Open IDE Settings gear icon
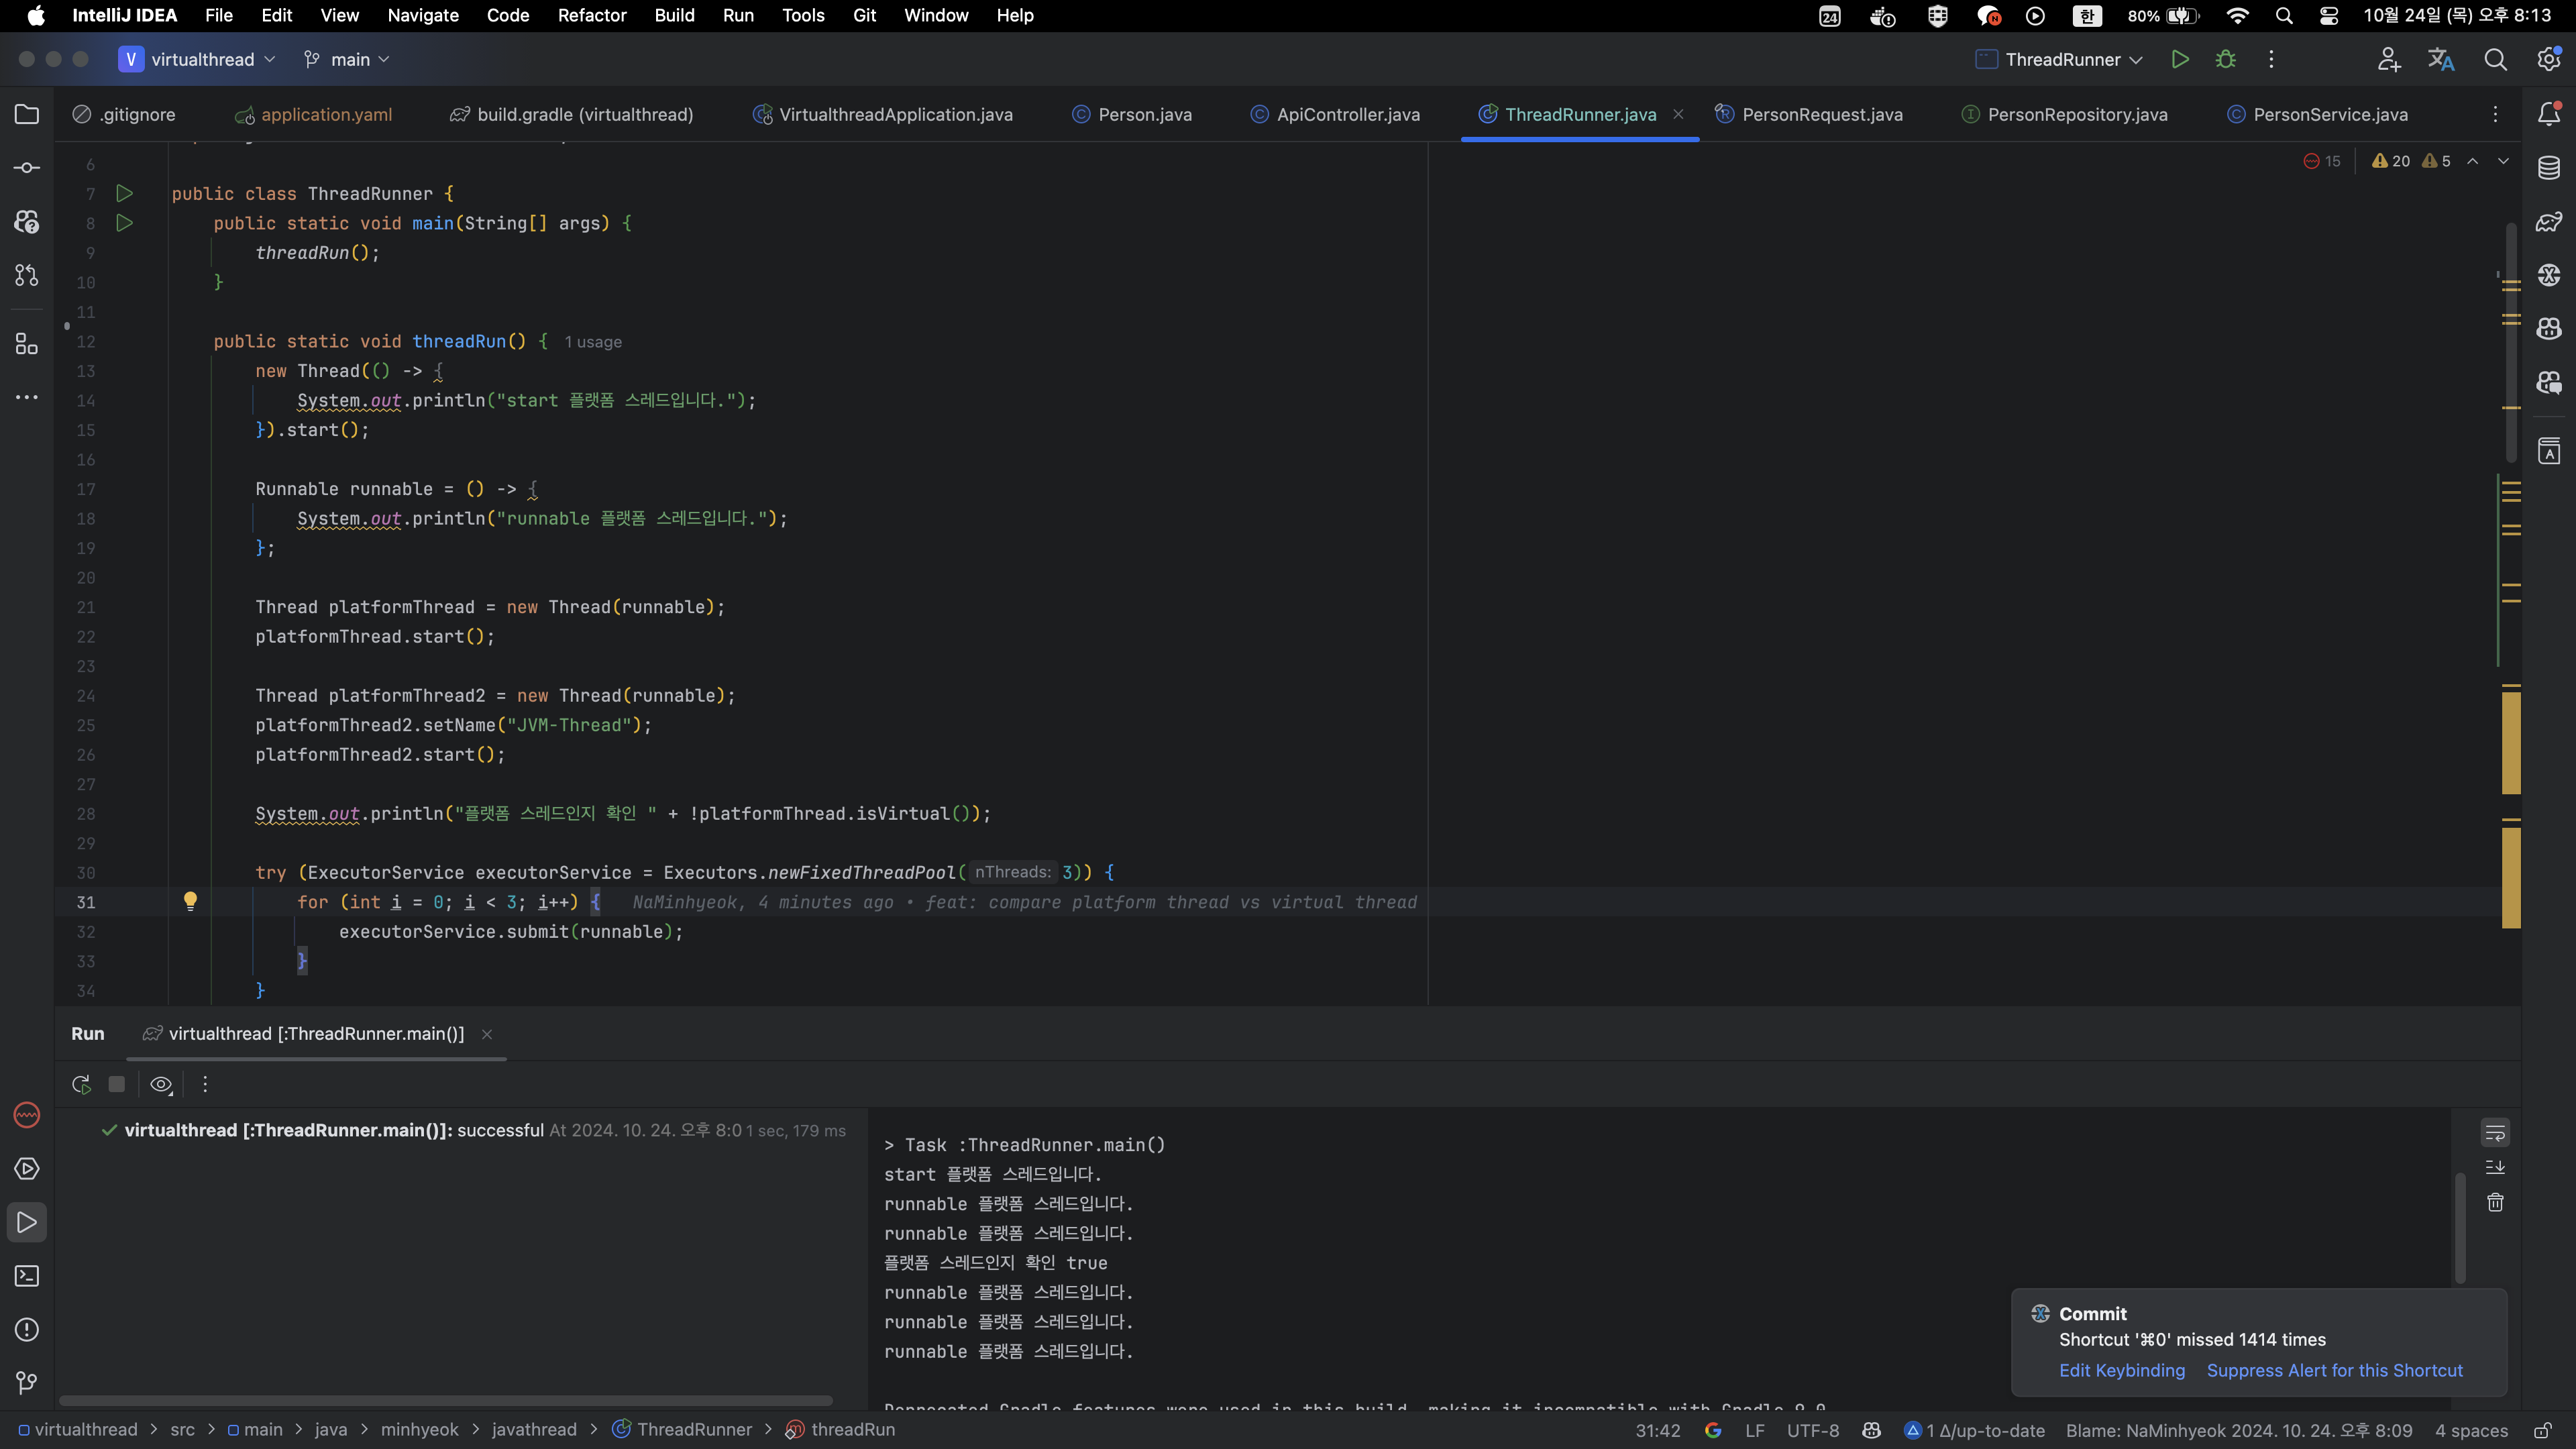Viewport: 2576px width, 1449px height. point(2548,59)
